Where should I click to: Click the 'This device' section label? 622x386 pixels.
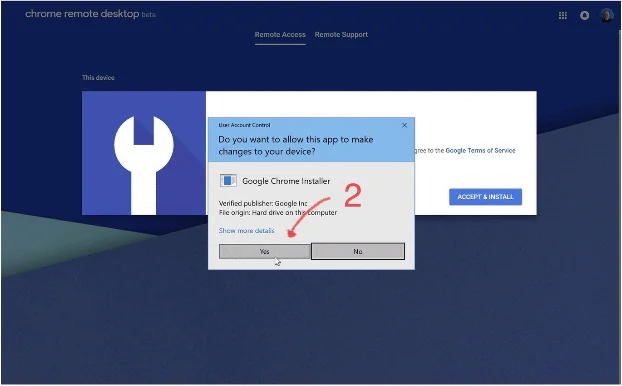(98, 78)
